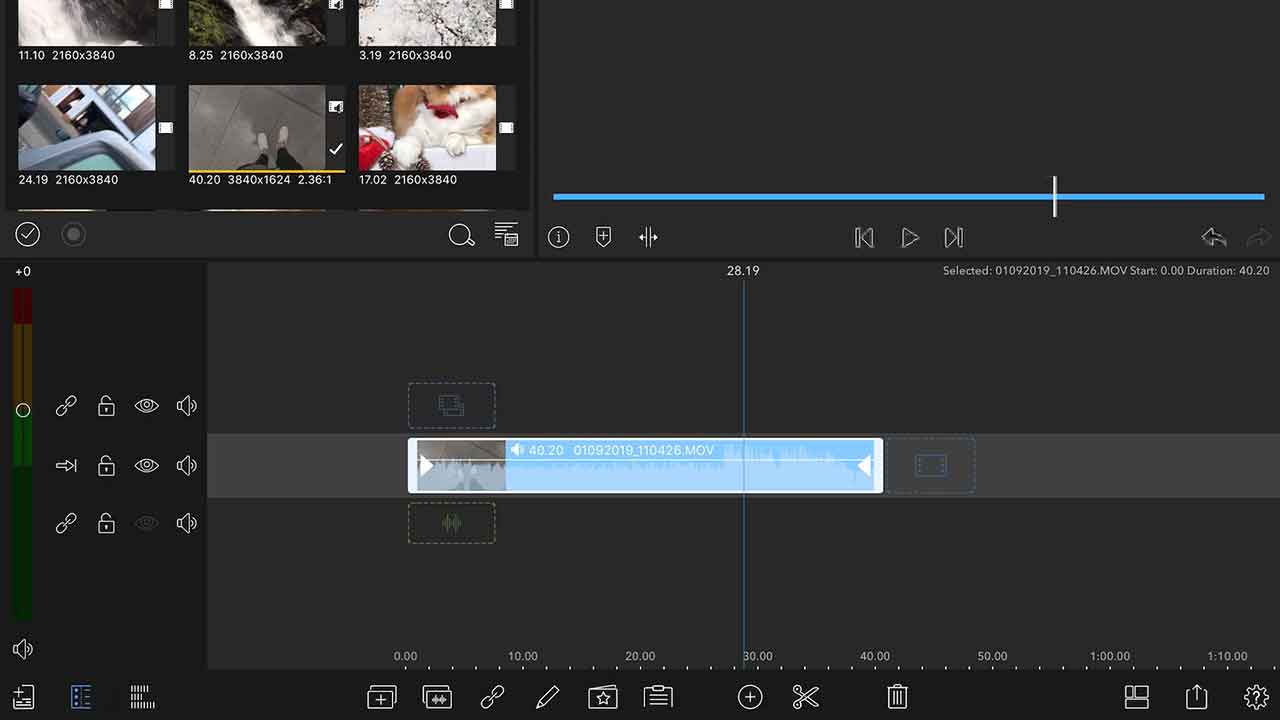Open the clipboard attributes tool
The width and height of the screenshot is (1280, 720).
coord(658,697)
